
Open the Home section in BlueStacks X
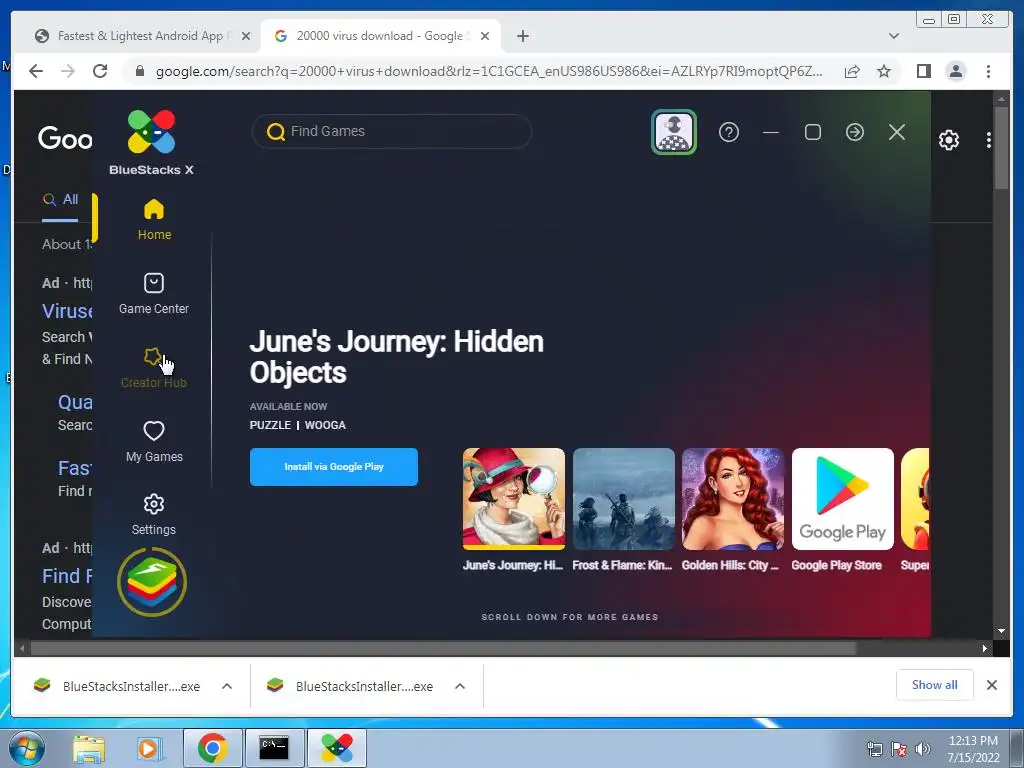(154, 219)
